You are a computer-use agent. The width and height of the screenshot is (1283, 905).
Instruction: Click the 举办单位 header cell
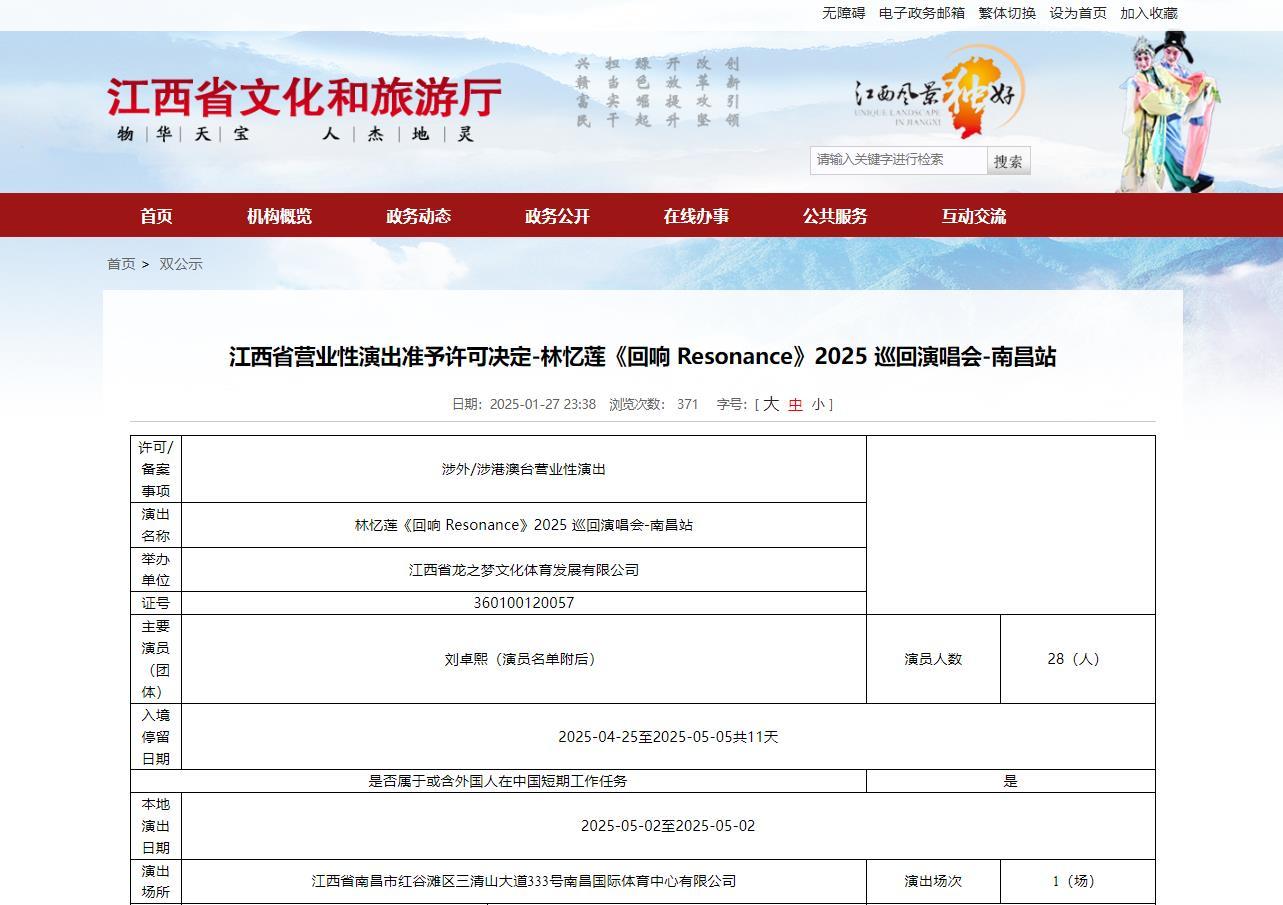coord(155,570)
